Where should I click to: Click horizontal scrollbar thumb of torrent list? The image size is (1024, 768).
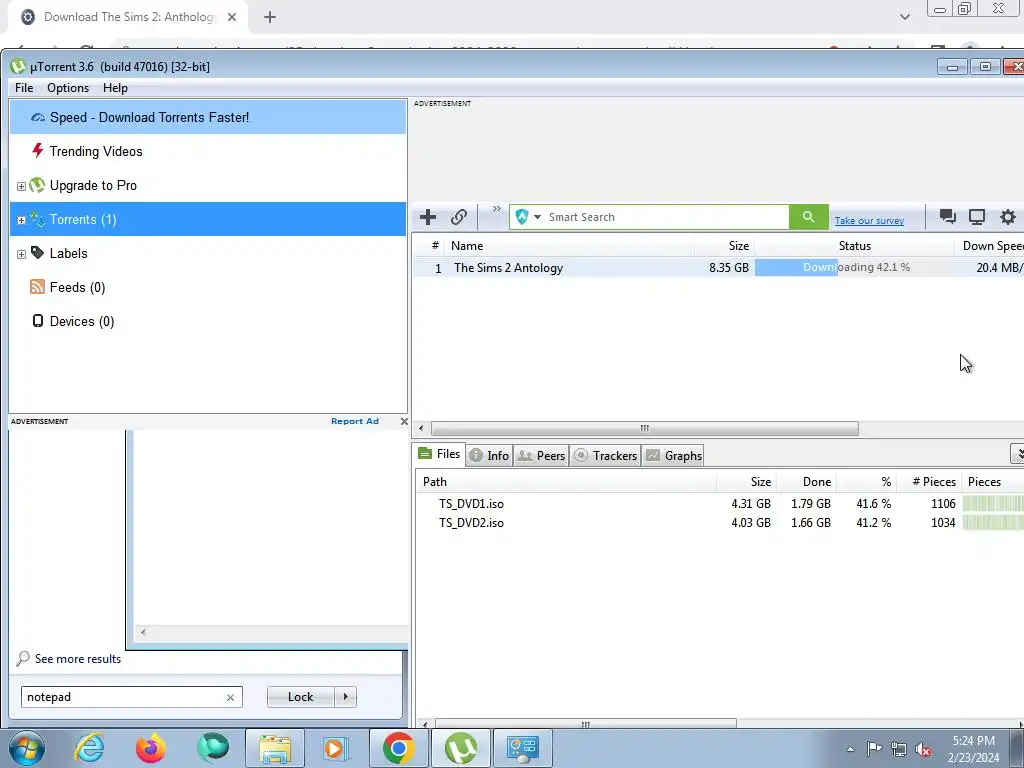(x=645, y=428)
